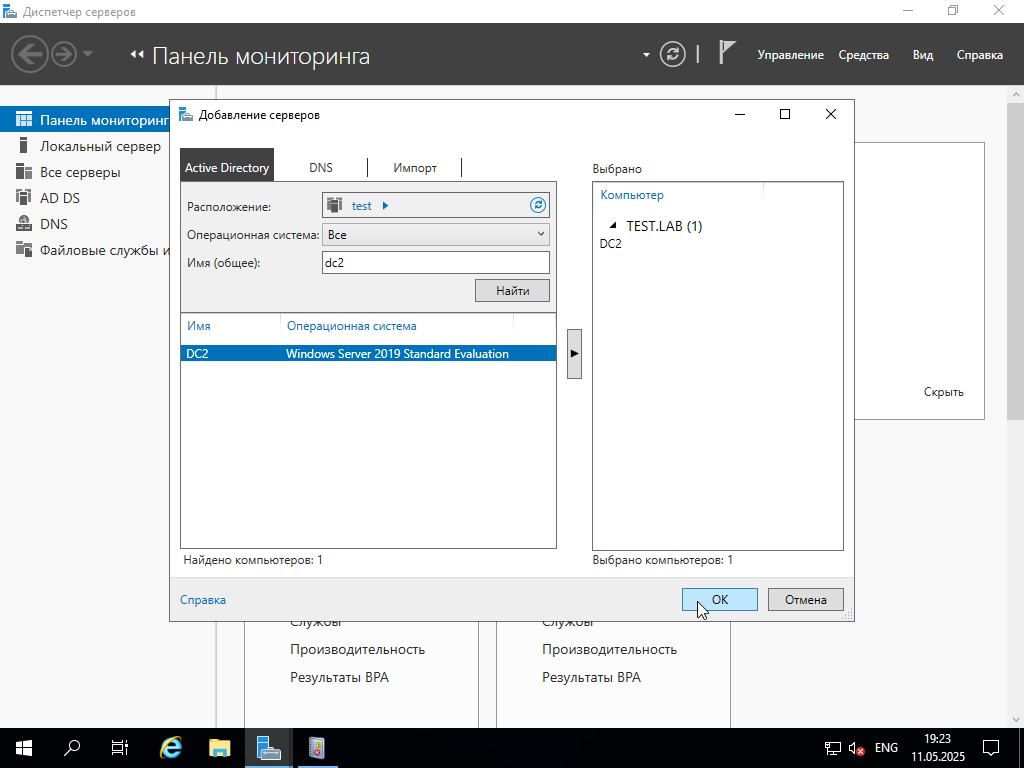The image size is (1024, 768).
Task: Click the forward navigation arrow in Server Manager
Action: coord(64,54)
